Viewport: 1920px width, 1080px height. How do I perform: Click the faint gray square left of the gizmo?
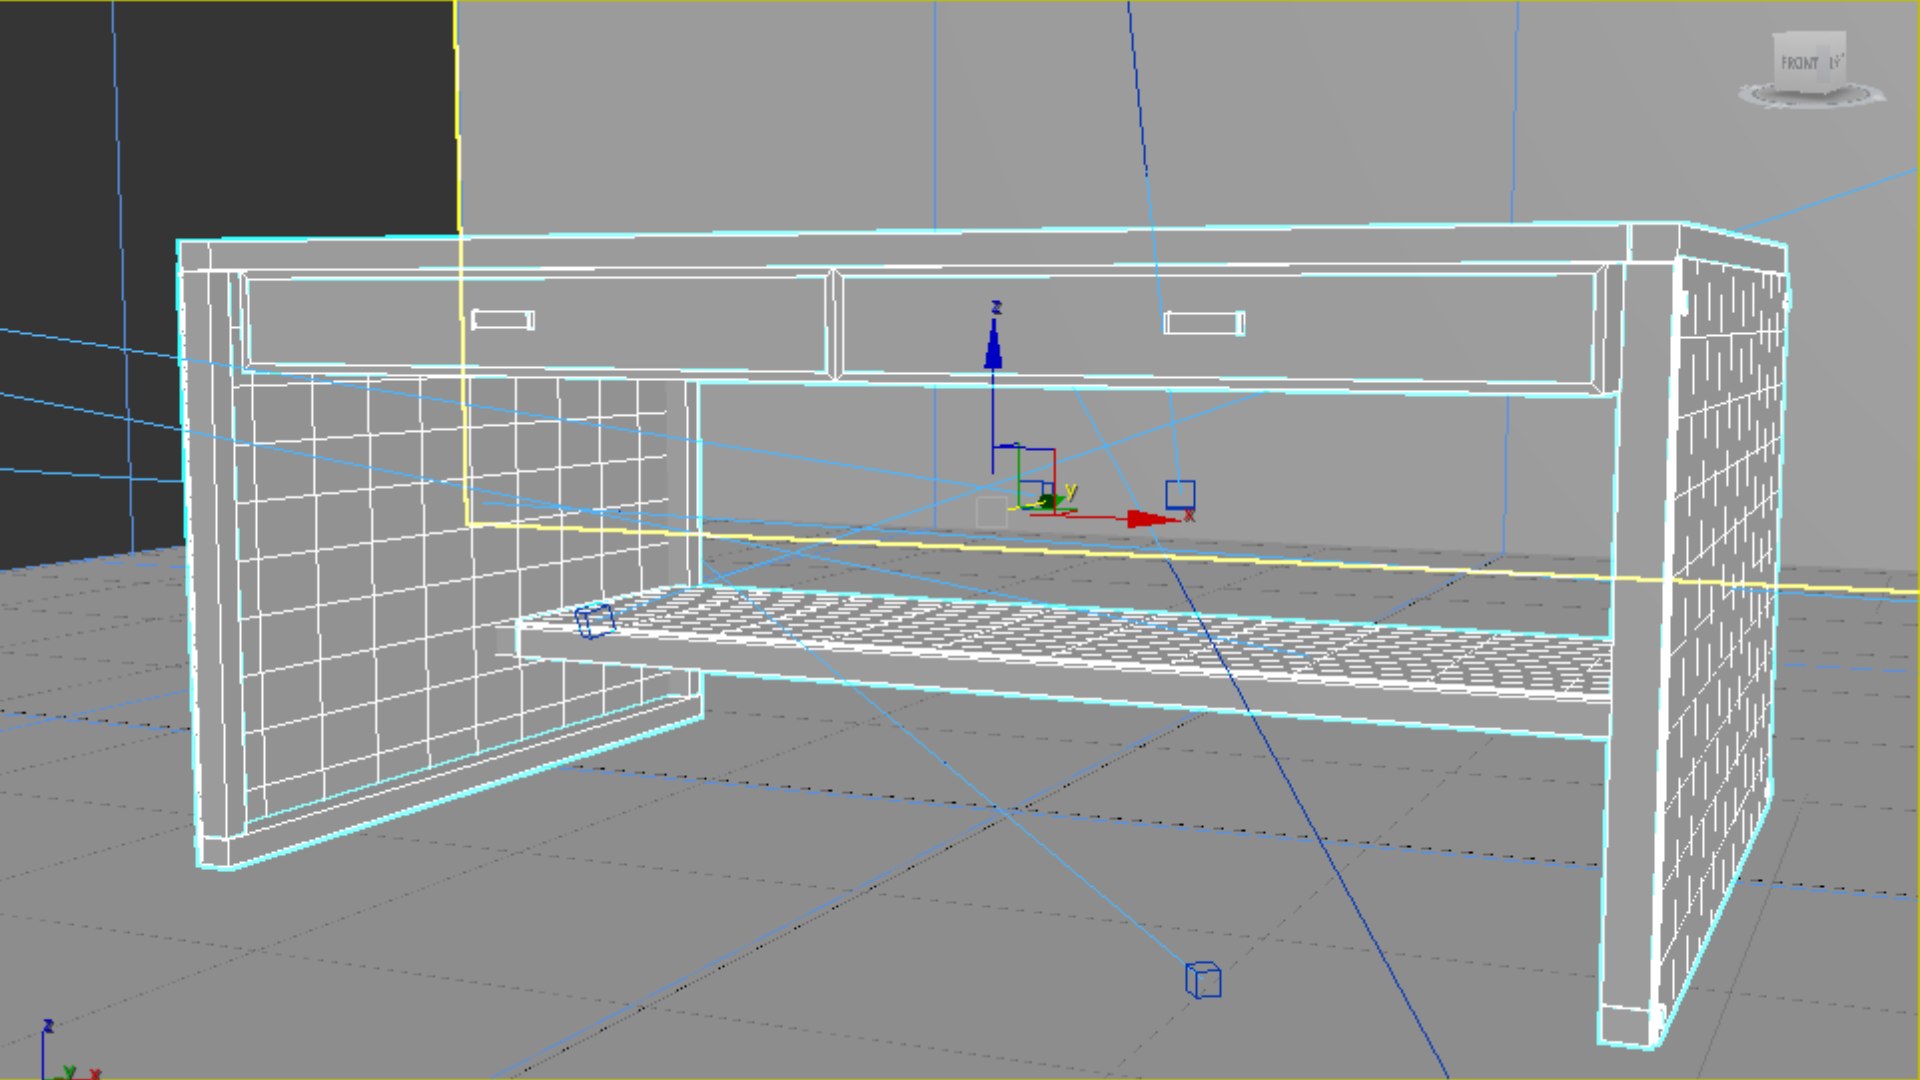coord(991,512)
